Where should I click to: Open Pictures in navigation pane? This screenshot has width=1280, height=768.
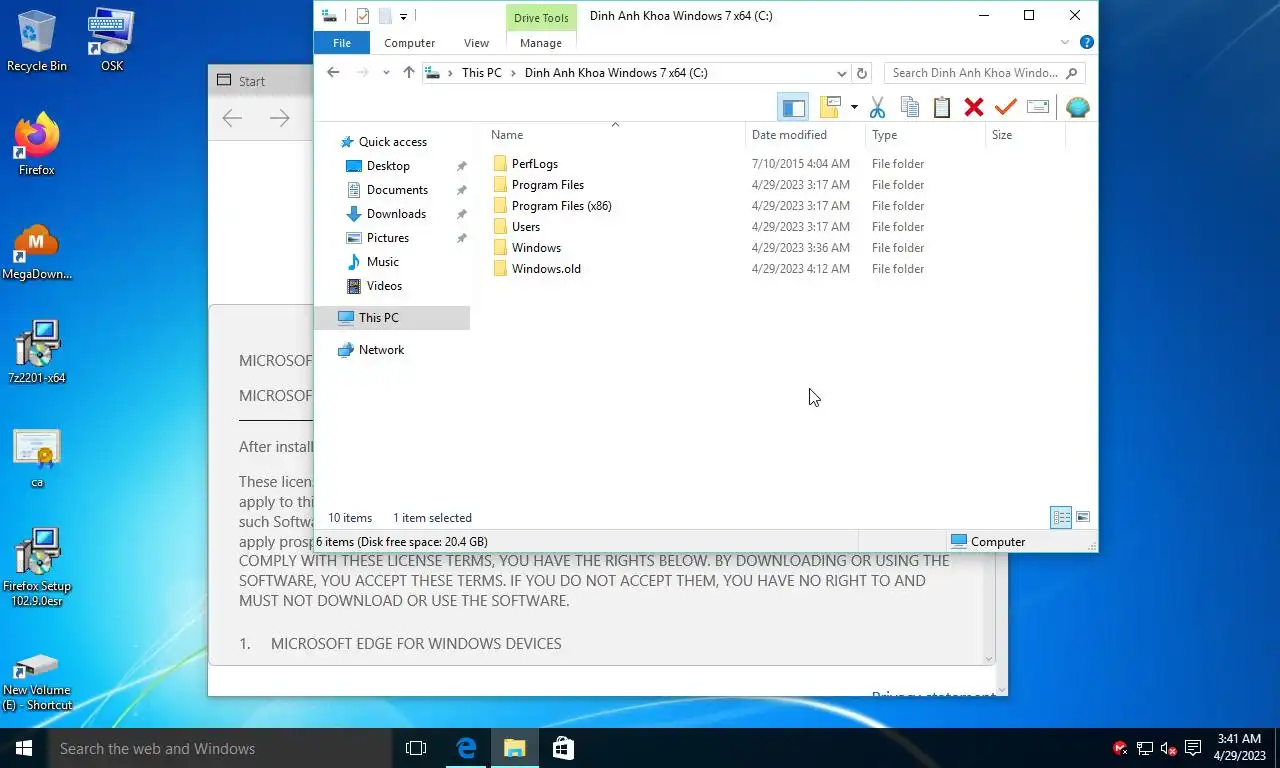pos(388,238)
